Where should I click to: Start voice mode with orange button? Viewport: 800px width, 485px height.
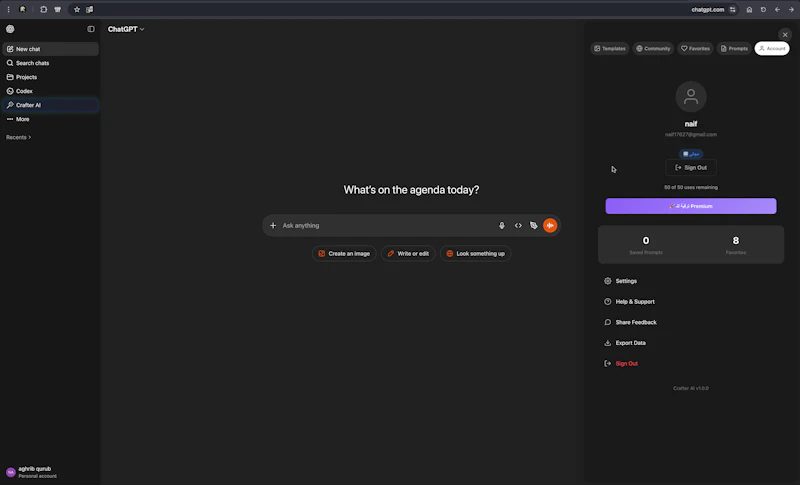pos(550,225)
